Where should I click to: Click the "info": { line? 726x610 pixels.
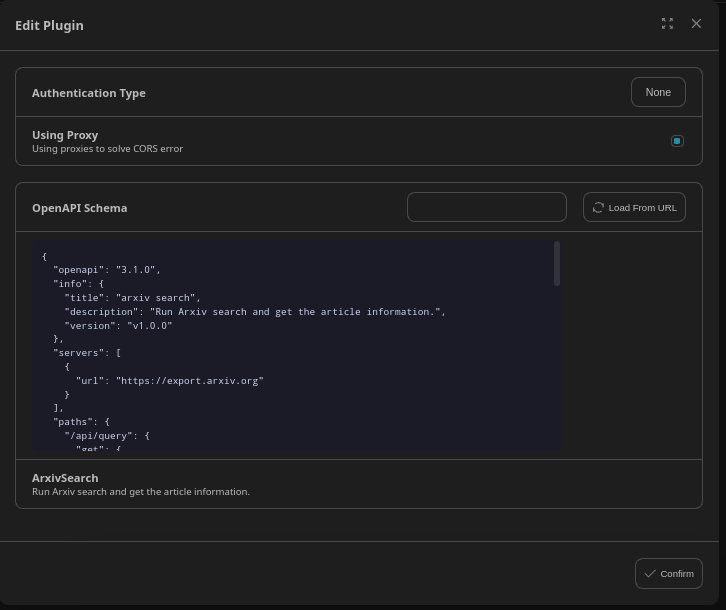tap(78, 283)
